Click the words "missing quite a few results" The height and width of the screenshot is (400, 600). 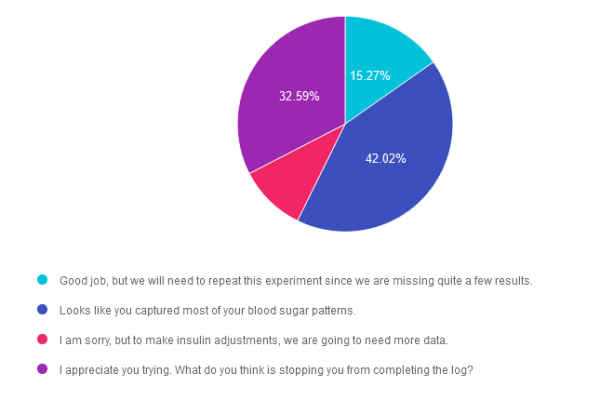pos(464,281)
